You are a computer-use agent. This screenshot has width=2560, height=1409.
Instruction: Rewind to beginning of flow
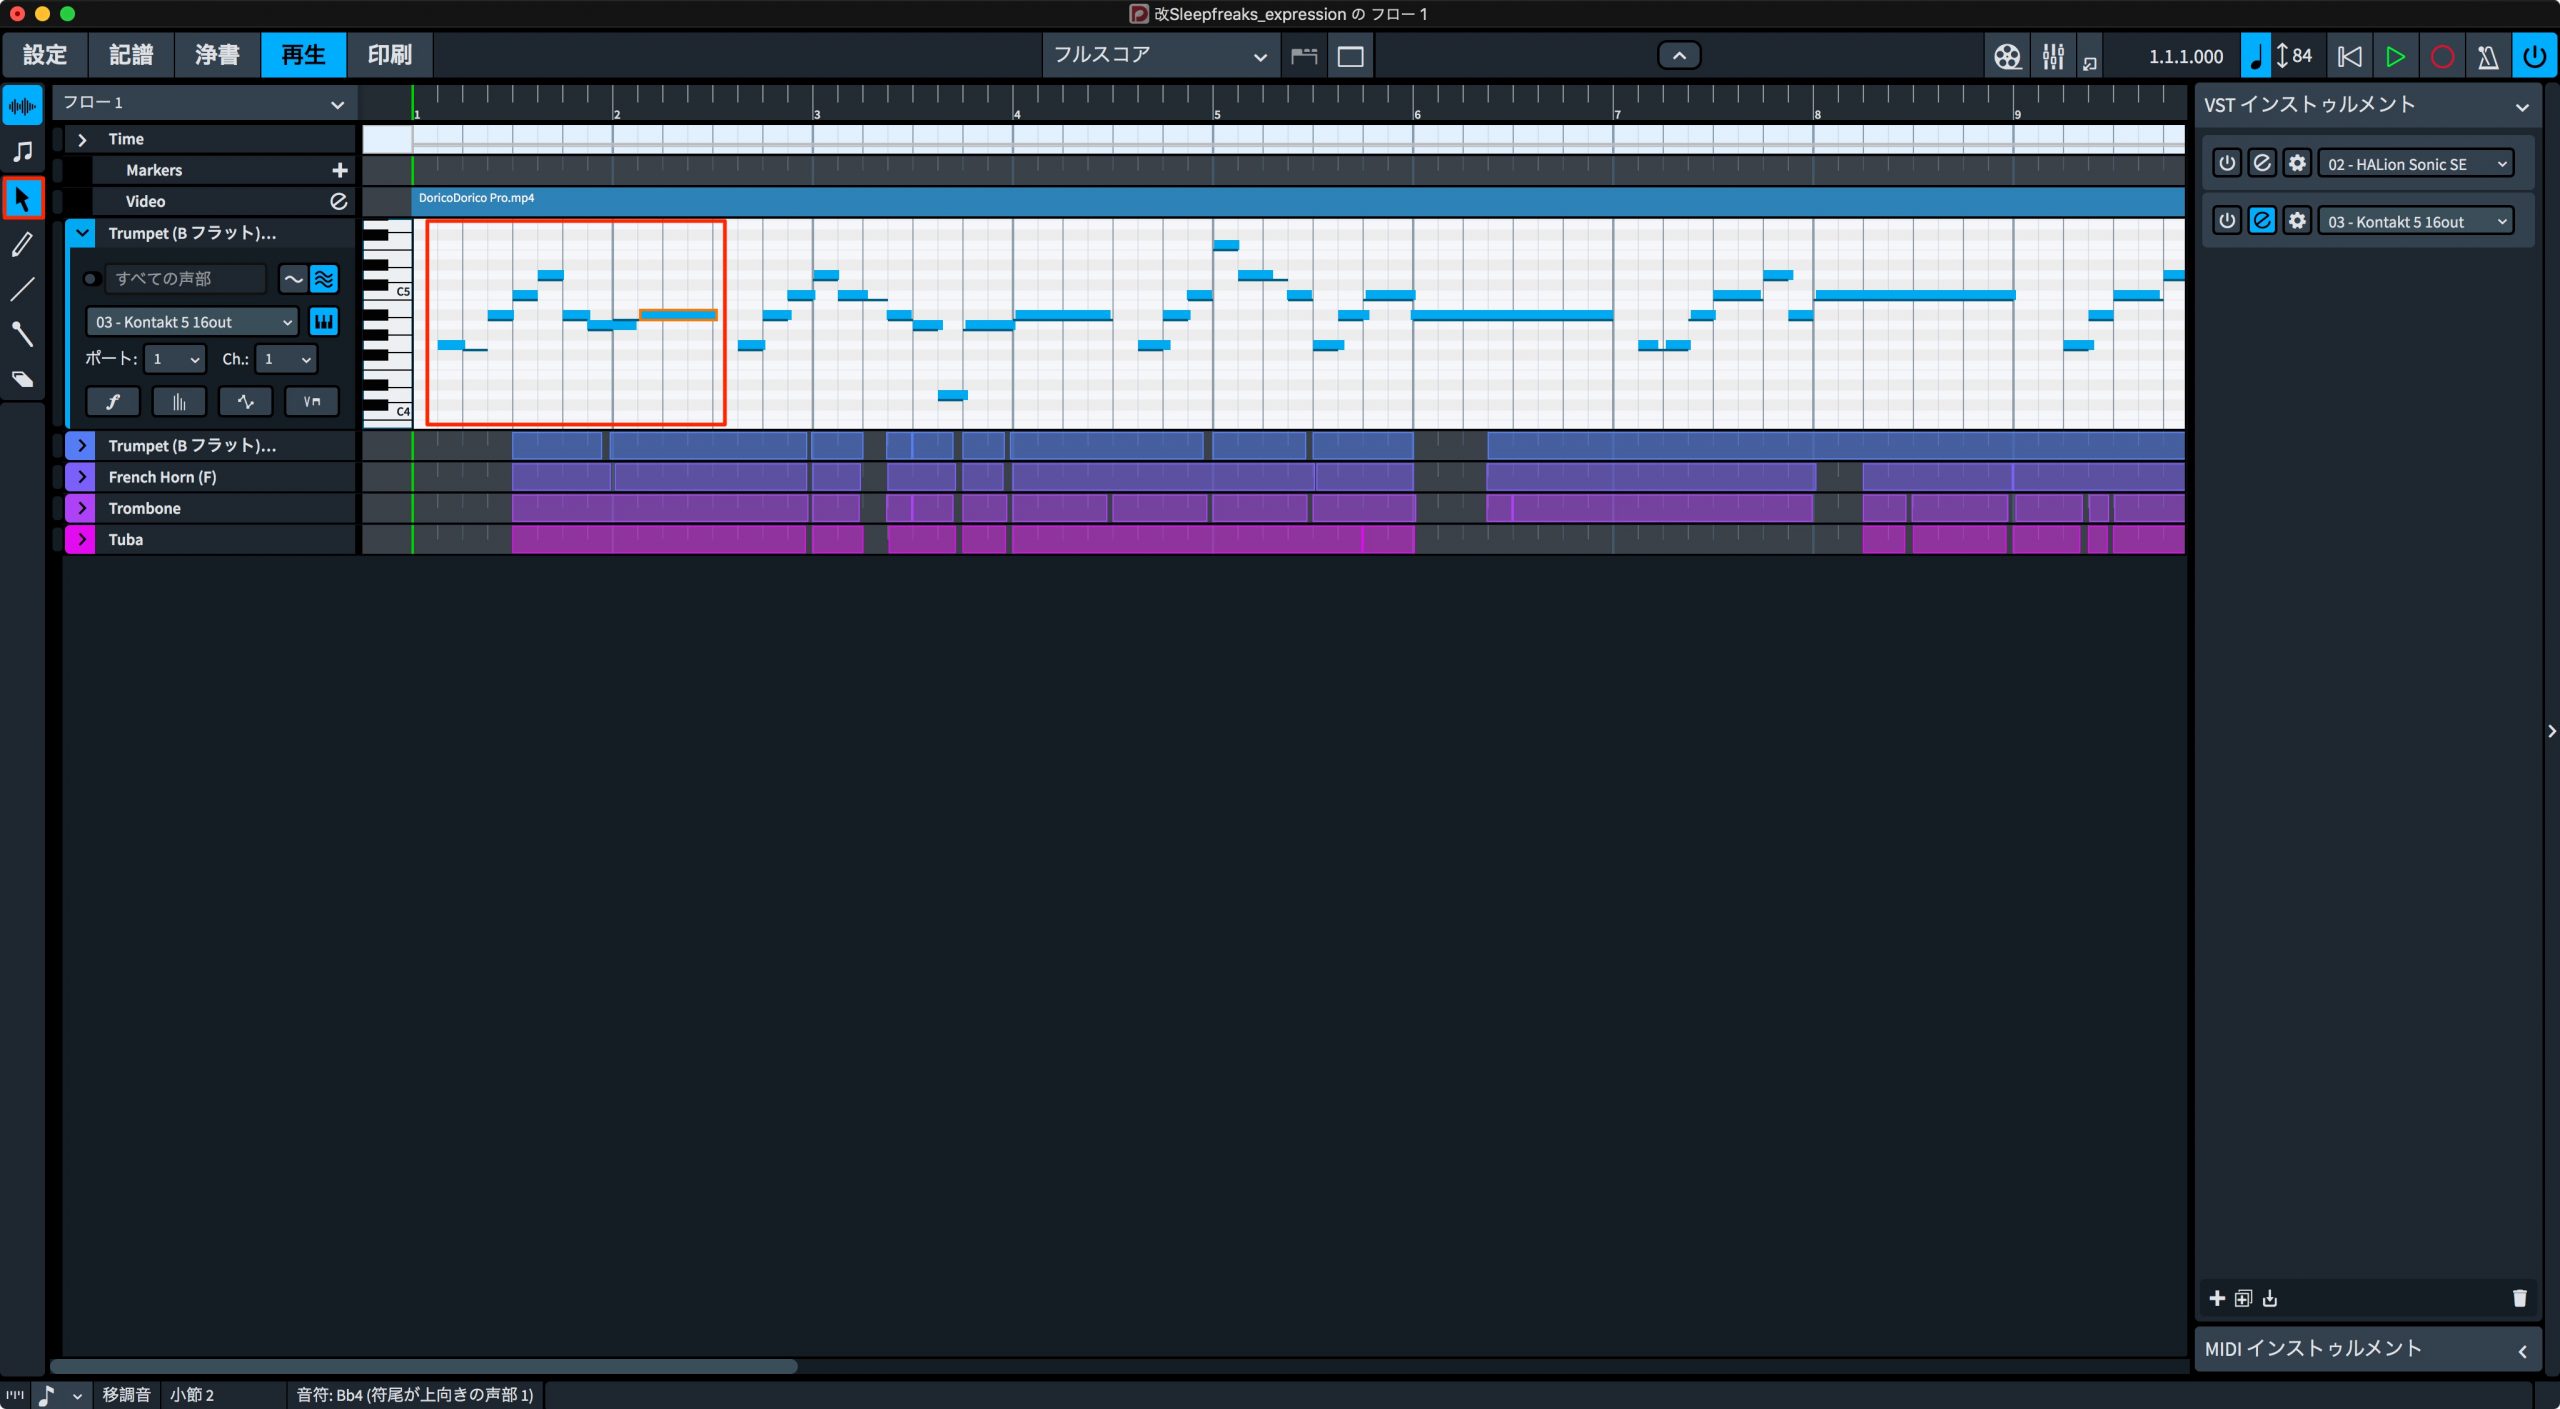tap(2350, 56)
